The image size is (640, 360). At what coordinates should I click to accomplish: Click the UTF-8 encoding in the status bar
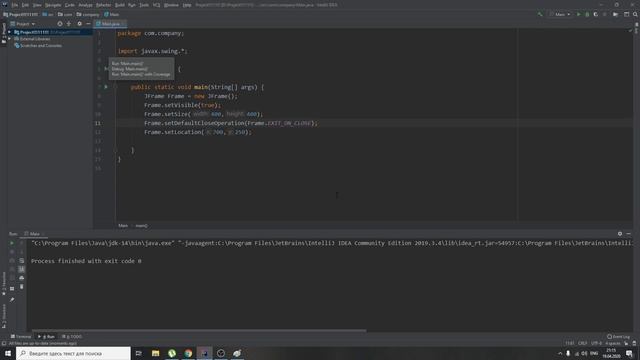tap(596, 343)
